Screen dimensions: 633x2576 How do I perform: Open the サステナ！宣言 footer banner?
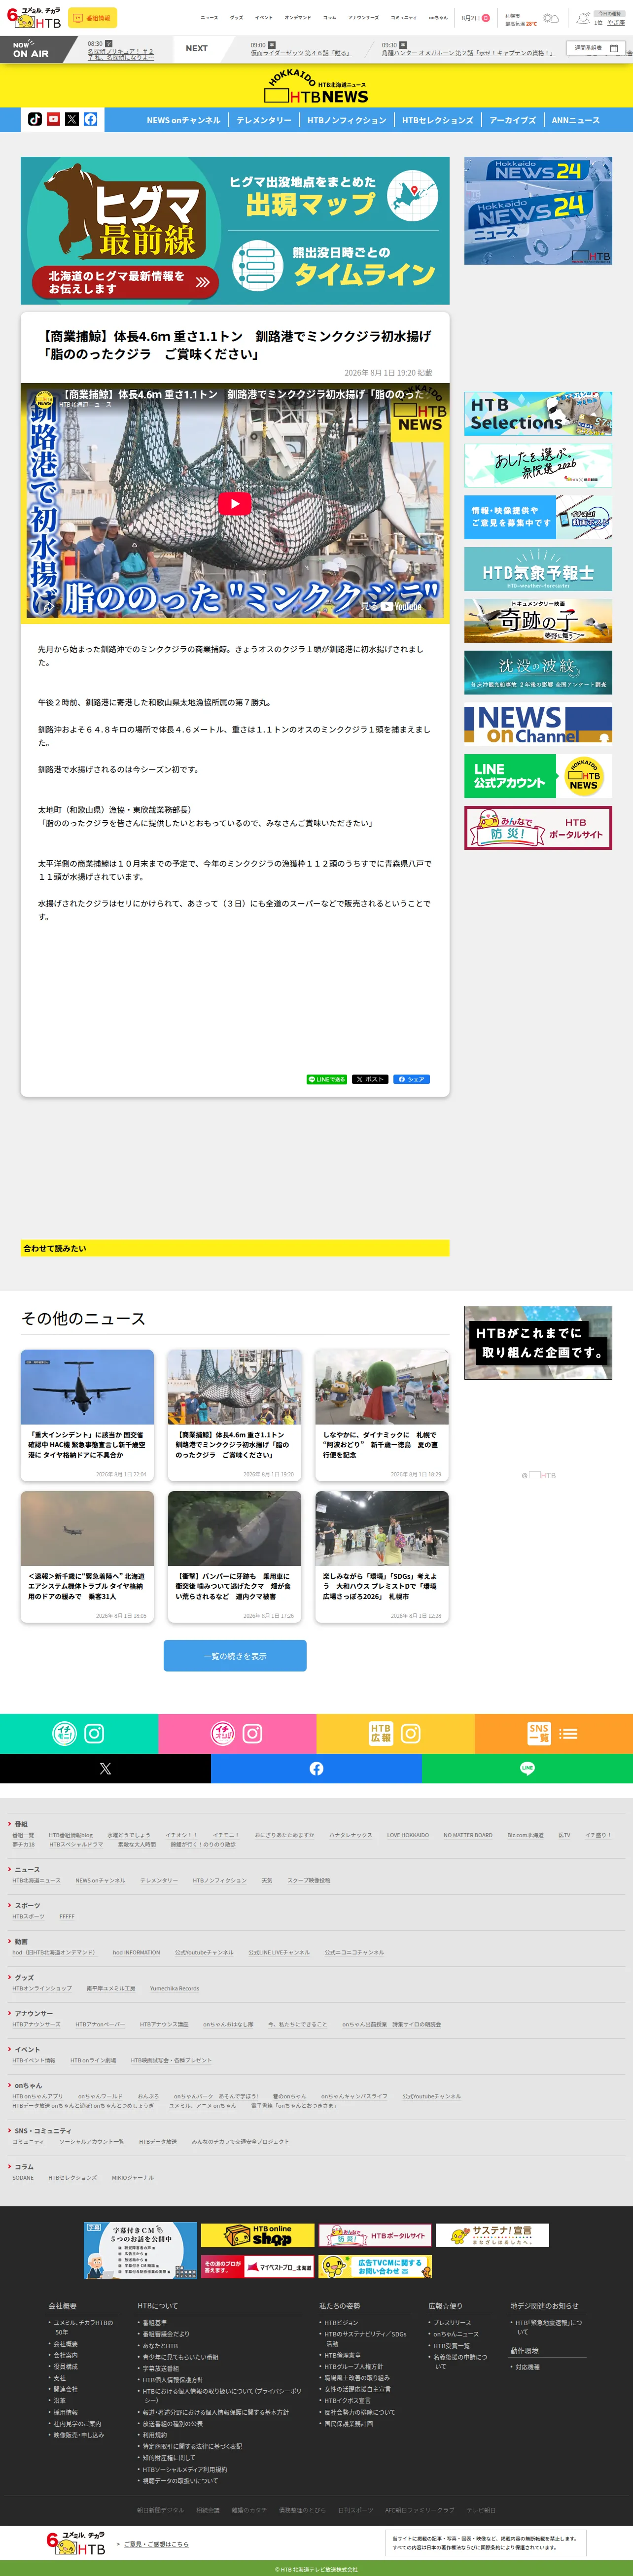(492, 2235)
